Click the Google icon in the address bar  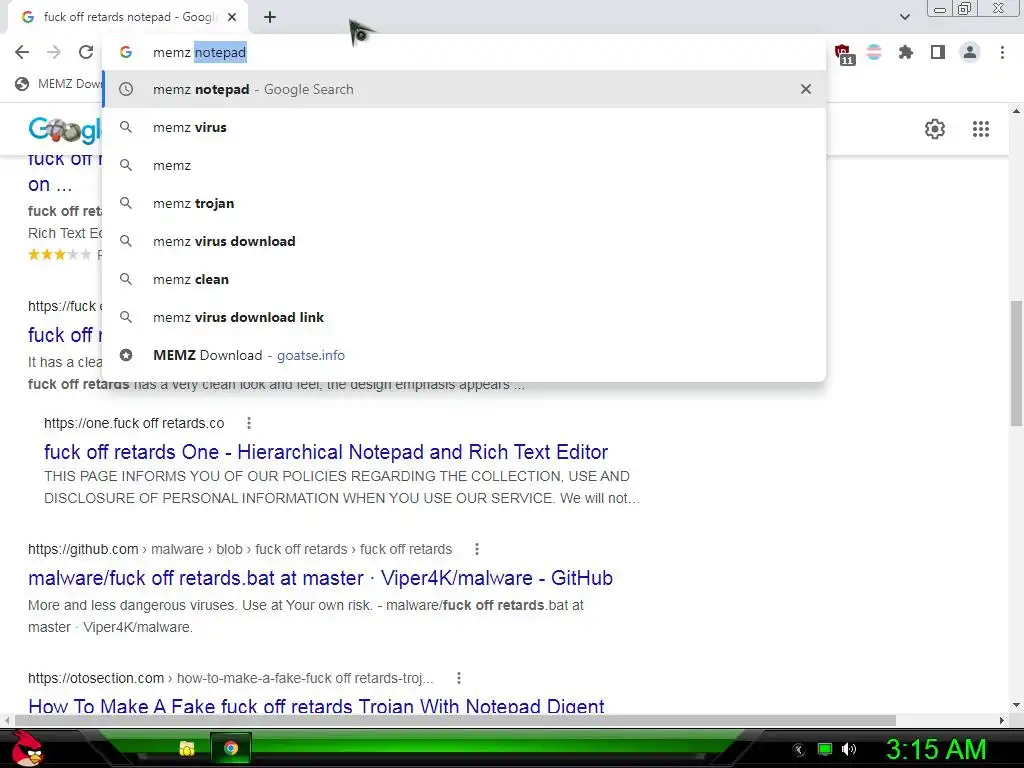[x=126, y=52]
